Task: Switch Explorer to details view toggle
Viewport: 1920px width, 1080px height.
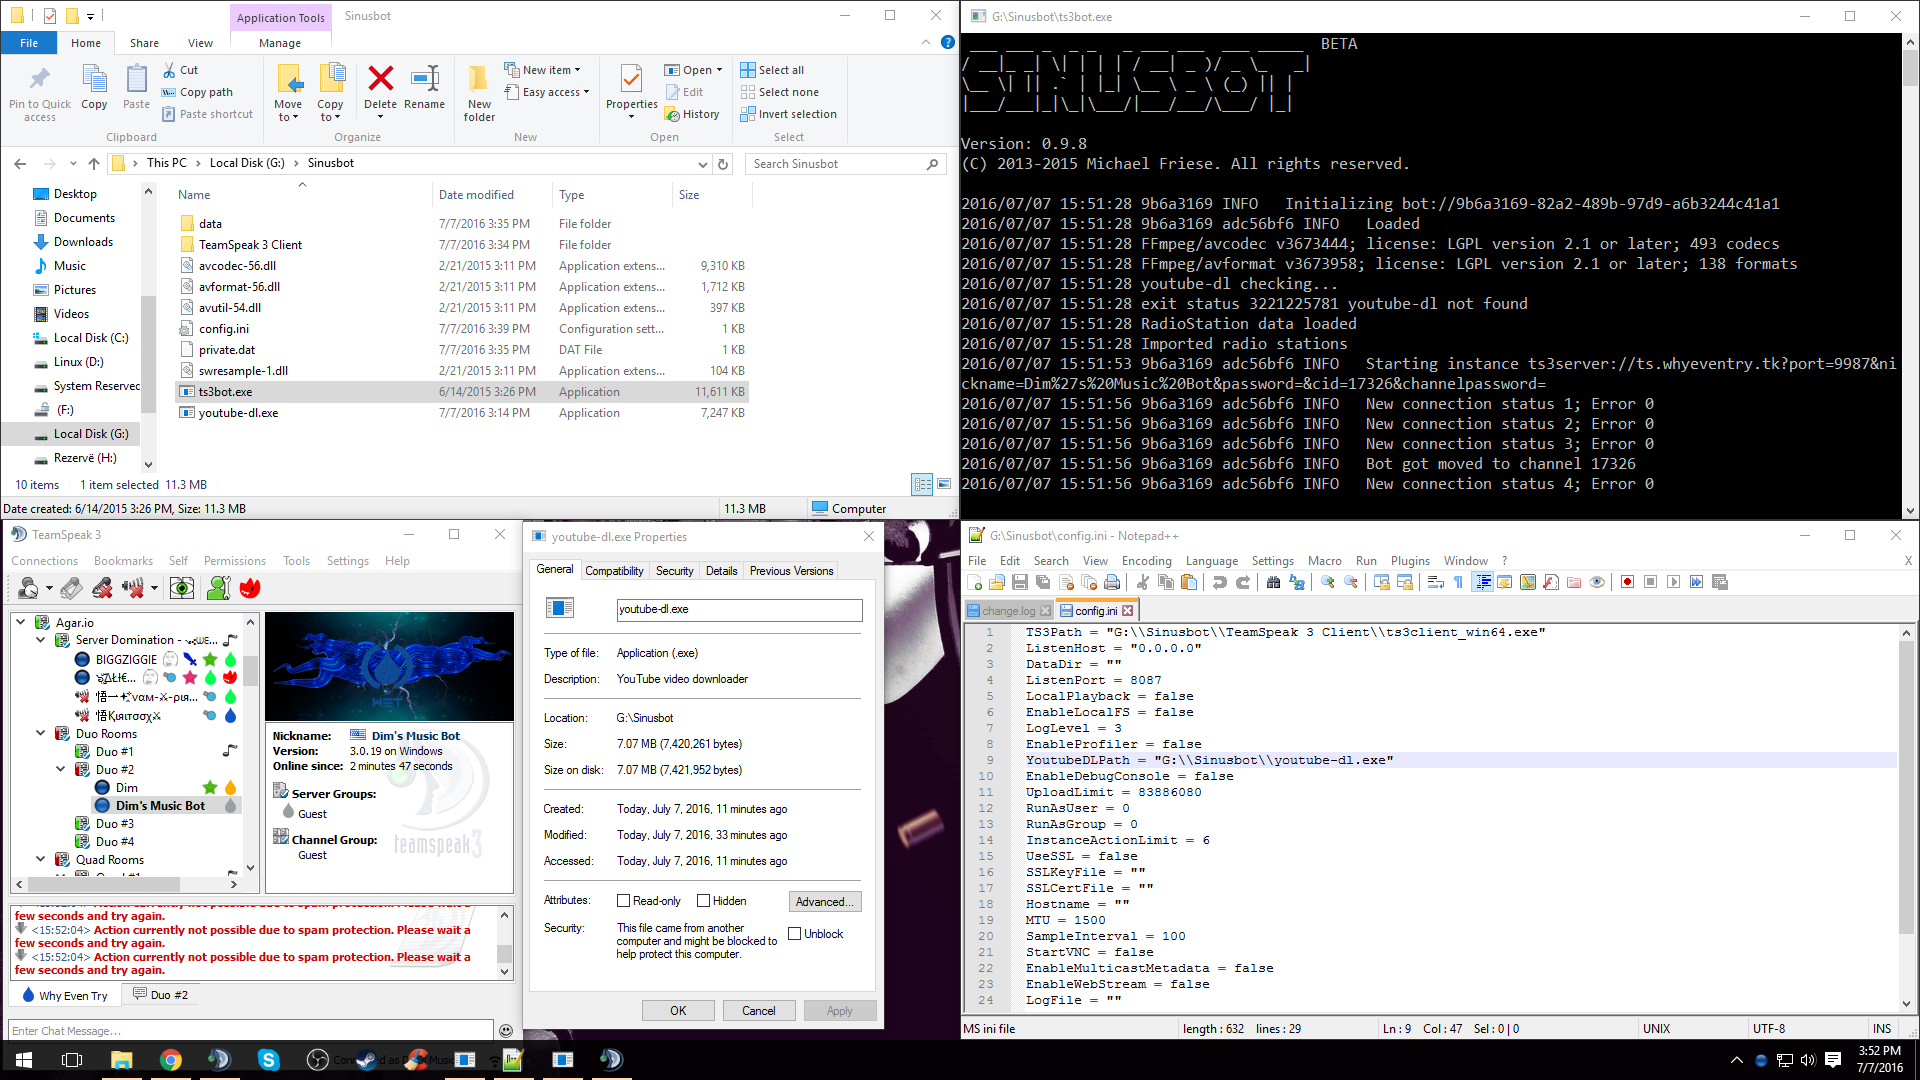Action: click(x=922, y=484)
